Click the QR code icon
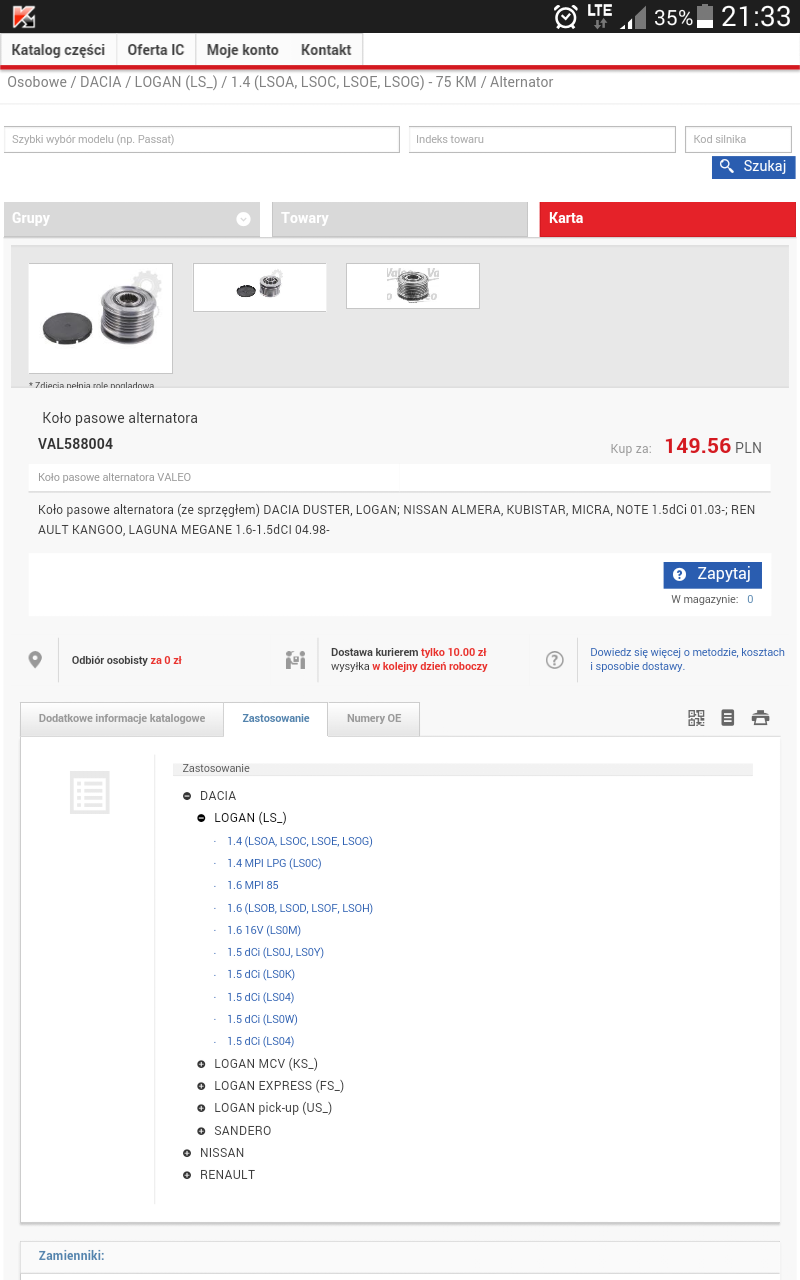This screenshot has height=1280, width=800. [696, 717]
